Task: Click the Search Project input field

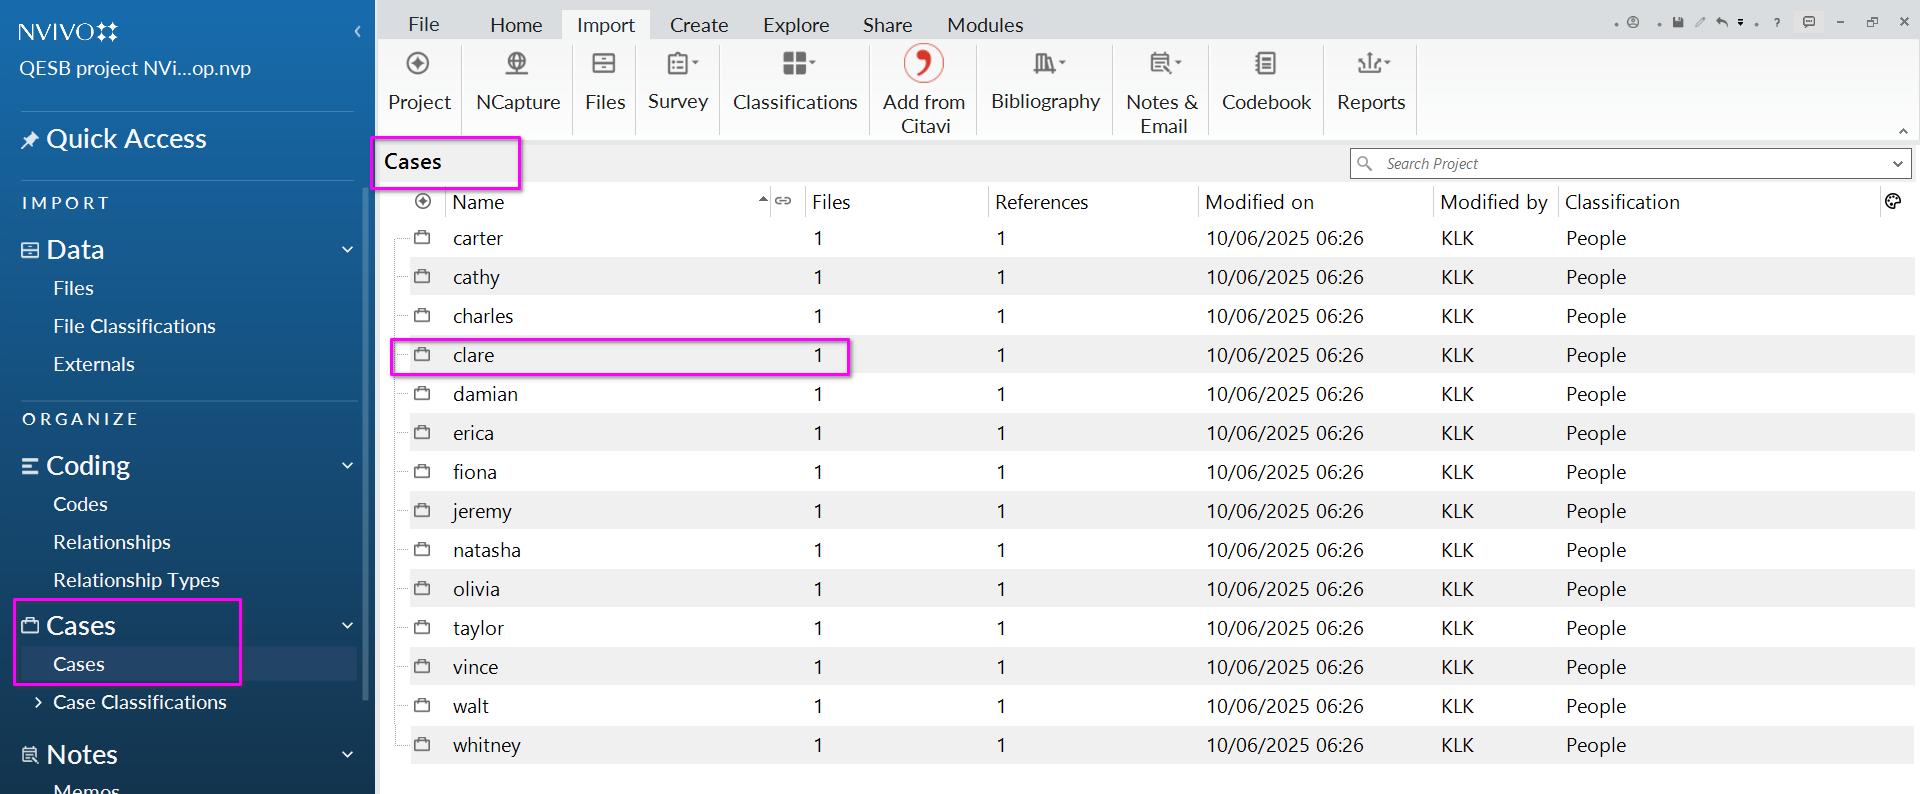Action: pyautogui.click(x=1620, y=164)
